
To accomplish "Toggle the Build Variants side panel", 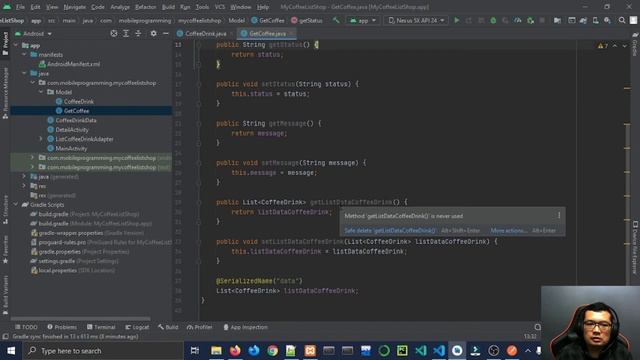I will 5,296.
